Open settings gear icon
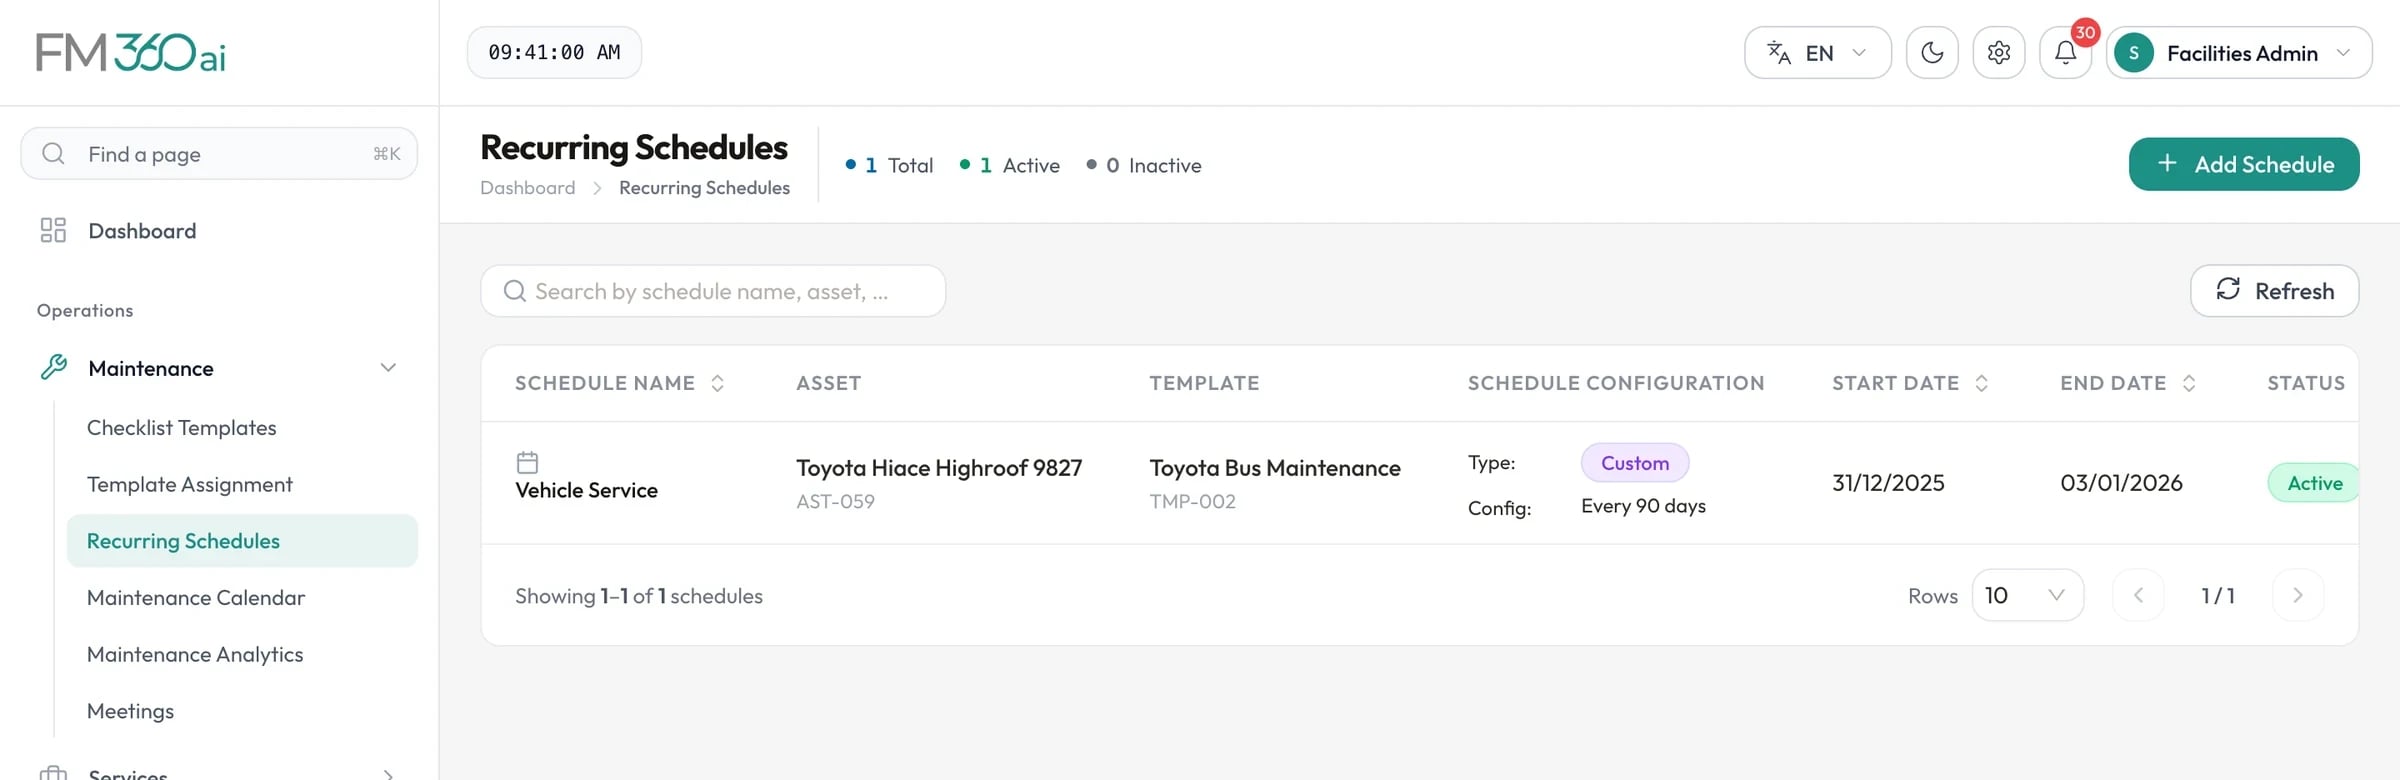The image size is (2400, 780). coord(1999,53)
